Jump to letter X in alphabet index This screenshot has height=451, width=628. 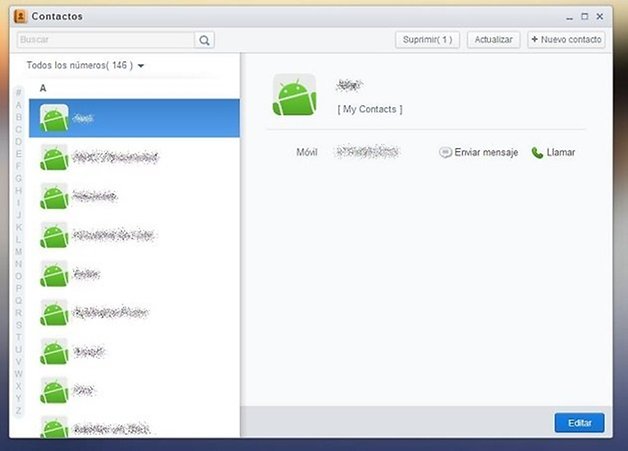(x=18, y=386)
